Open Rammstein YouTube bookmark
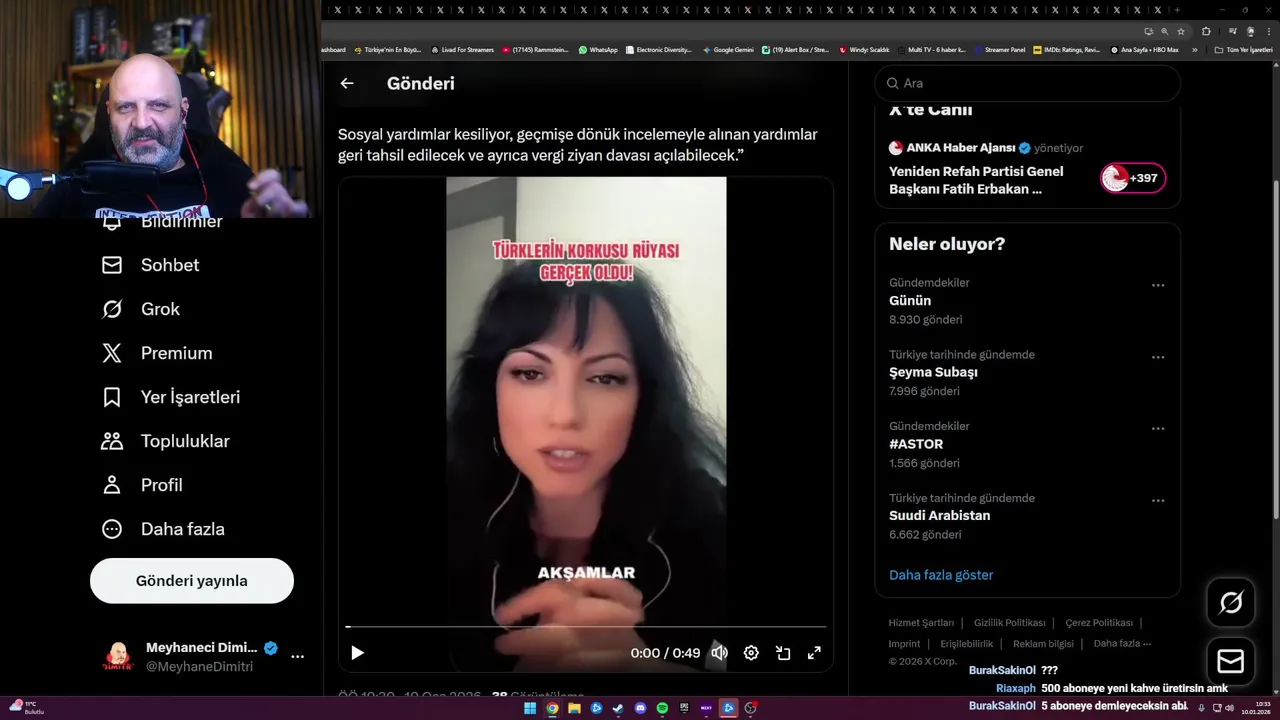Image resolution: width=1280 pixels, height=720 pixels. pos(536,50)
